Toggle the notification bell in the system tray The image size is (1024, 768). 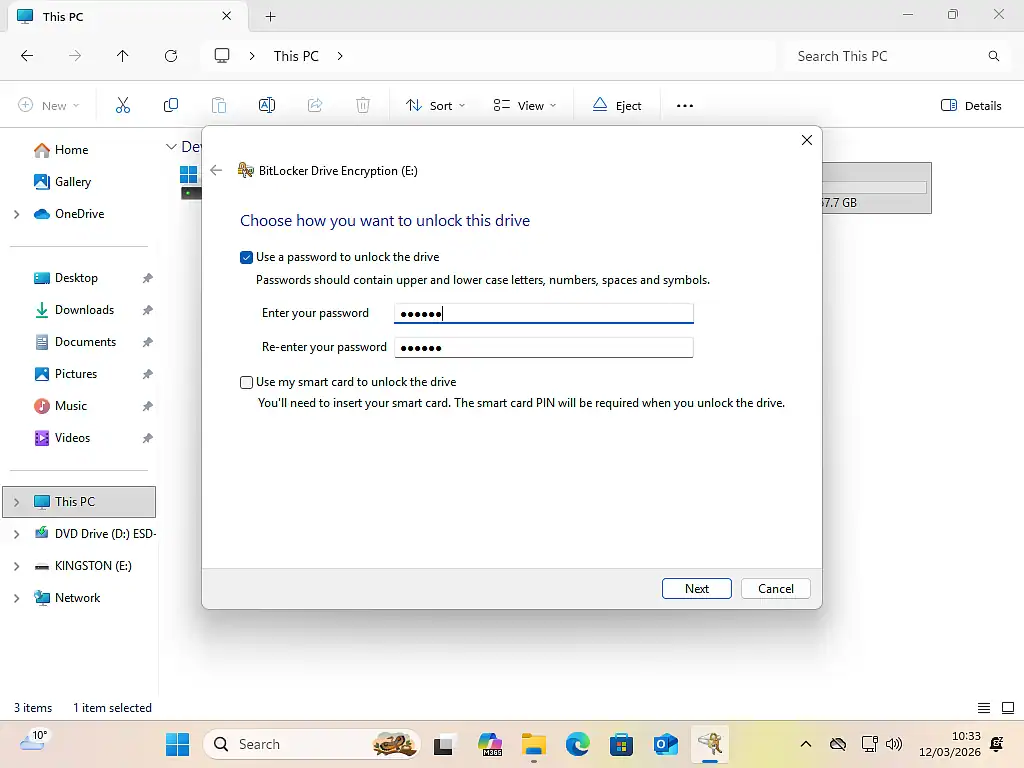click(996, 744)
